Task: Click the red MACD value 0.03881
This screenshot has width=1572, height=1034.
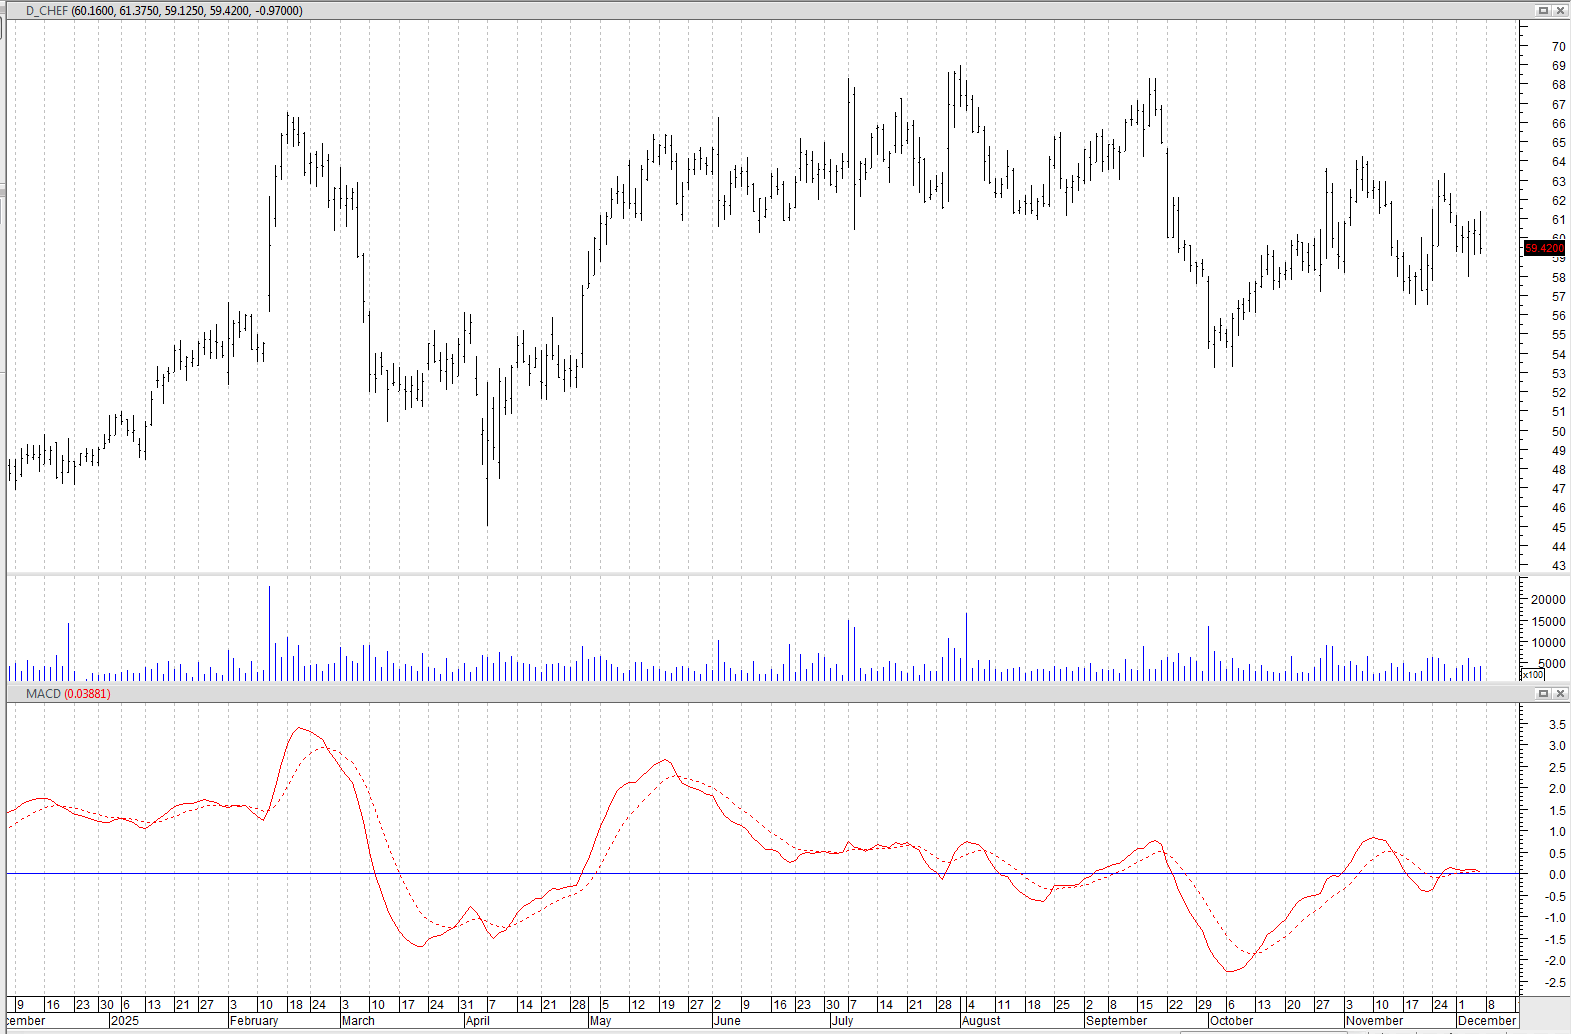Action: click(87, 694)
